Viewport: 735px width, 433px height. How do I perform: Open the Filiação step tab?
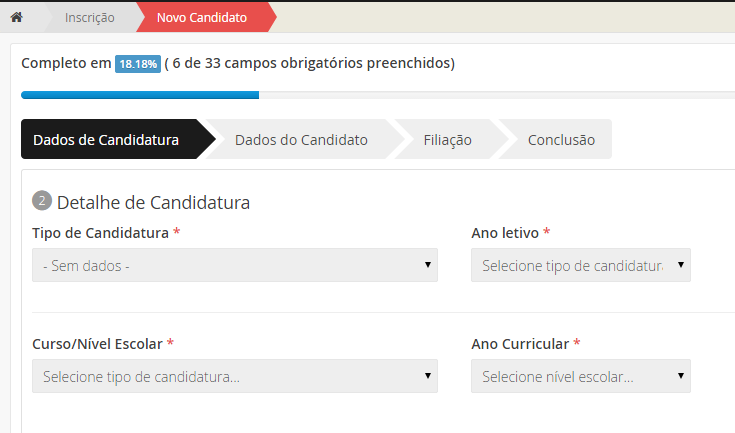(448, 140)
